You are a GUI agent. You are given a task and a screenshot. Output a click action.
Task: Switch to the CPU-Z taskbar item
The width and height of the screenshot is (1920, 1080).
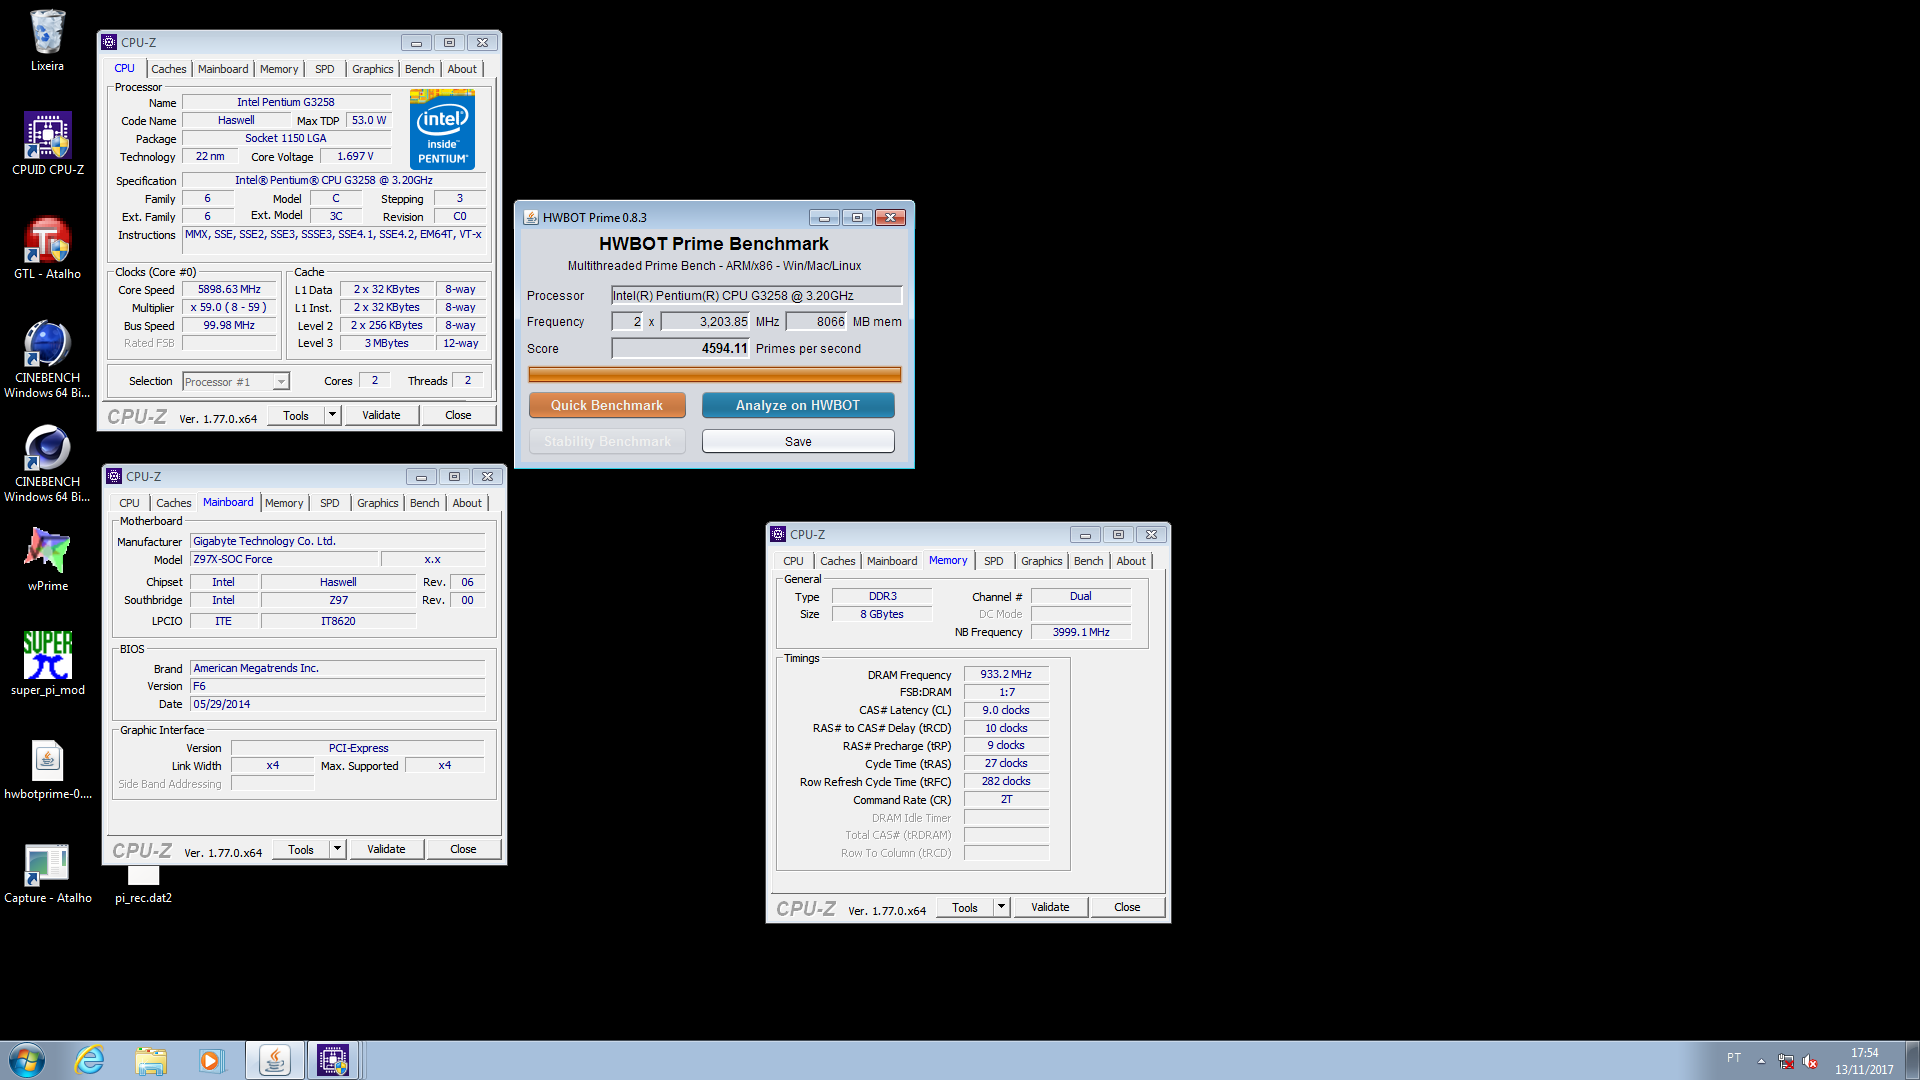(x=333, y=1060)
